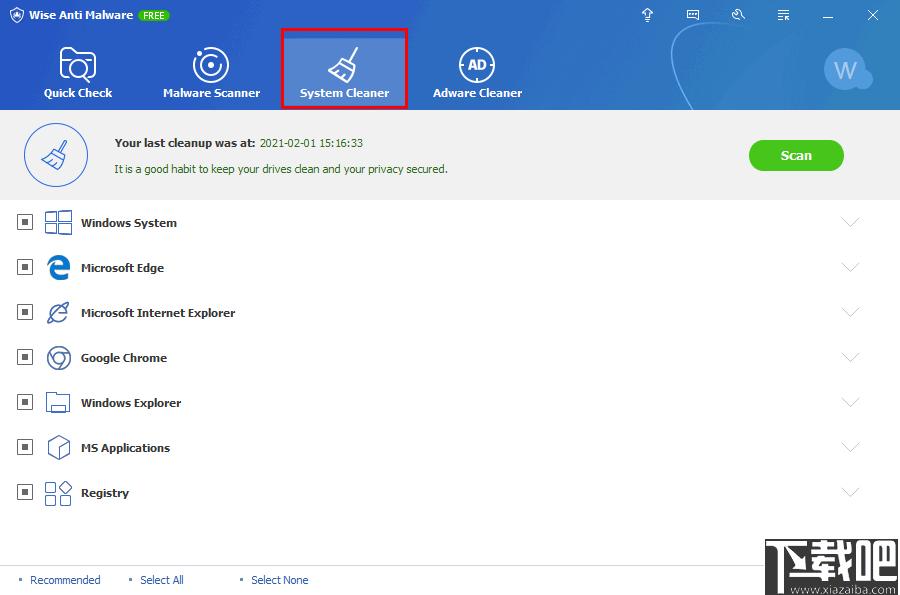
Task: Expand the Microsoft Edge section chevron
Action: [850, 267]
